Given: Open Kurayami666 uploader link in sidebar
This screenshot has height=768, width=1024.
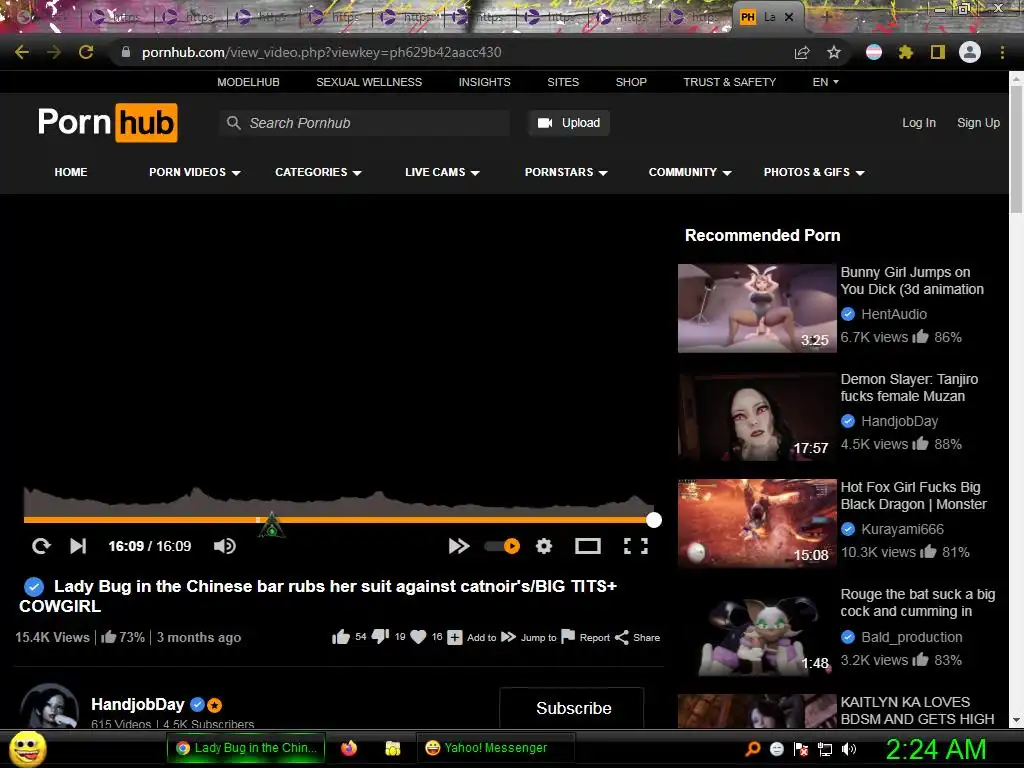Looking at the screenshot, I should coord(902,529).
